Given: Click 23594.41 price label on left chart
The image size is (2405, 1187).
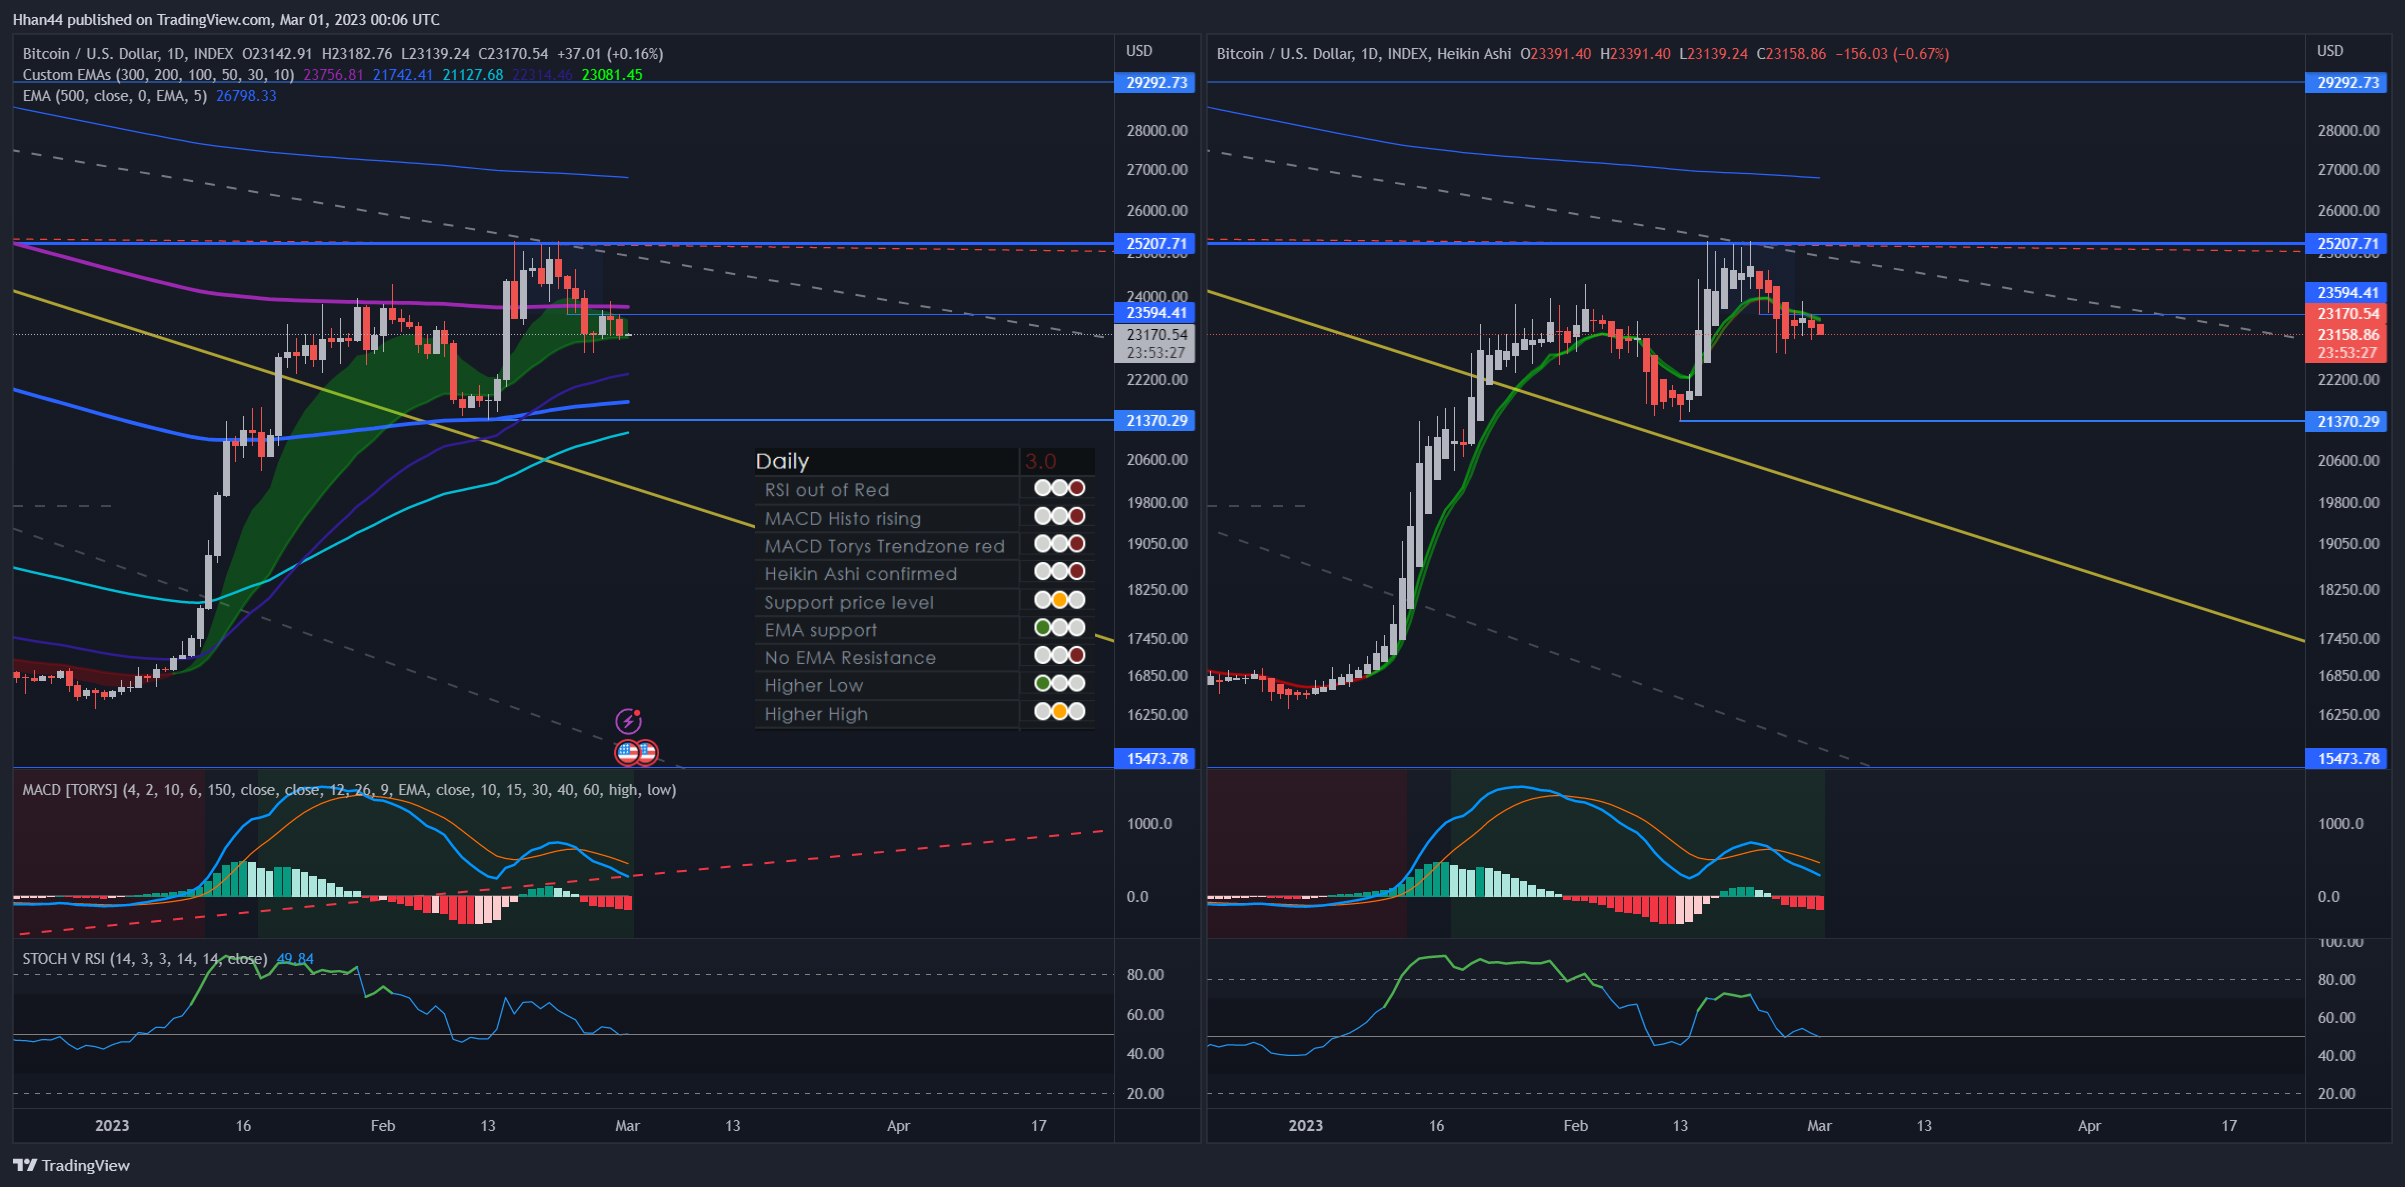Looking at the screenshot, I should 1155,313.
